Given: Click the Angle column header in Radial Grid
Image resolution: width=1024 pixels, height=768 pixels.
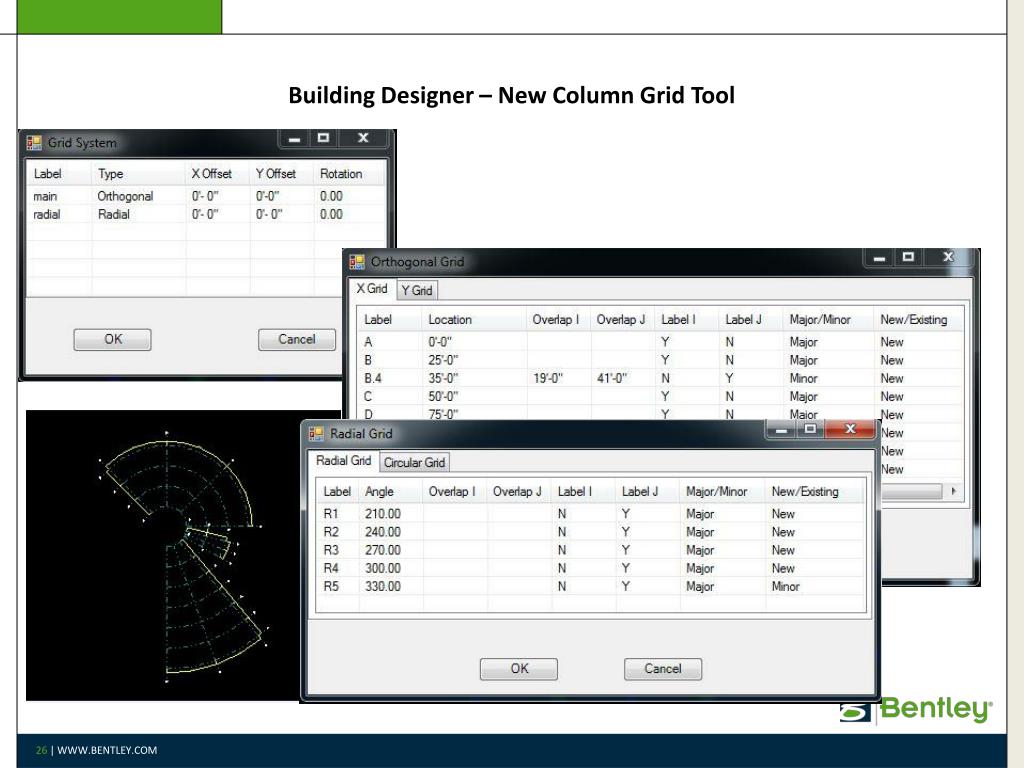Looking at the screenshot, I should (x=391, y=492).
